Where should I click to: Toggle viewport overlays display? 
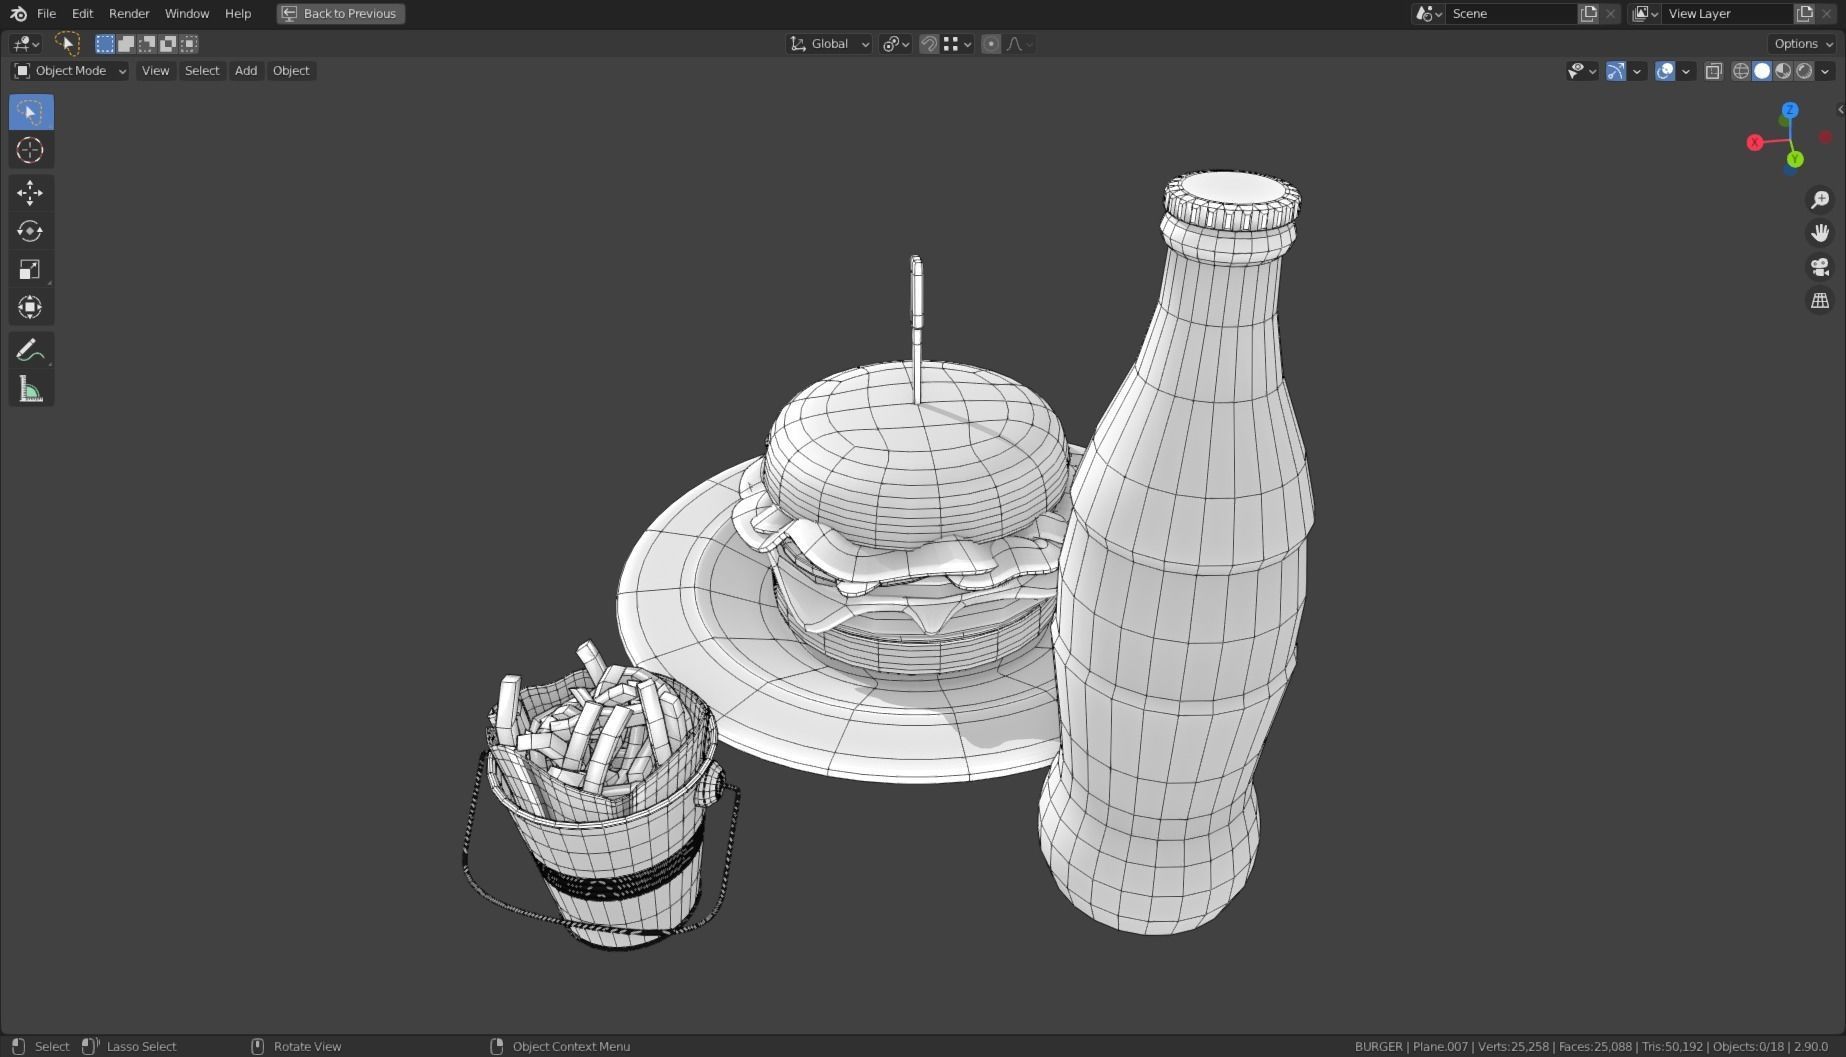coord(1665,71)
